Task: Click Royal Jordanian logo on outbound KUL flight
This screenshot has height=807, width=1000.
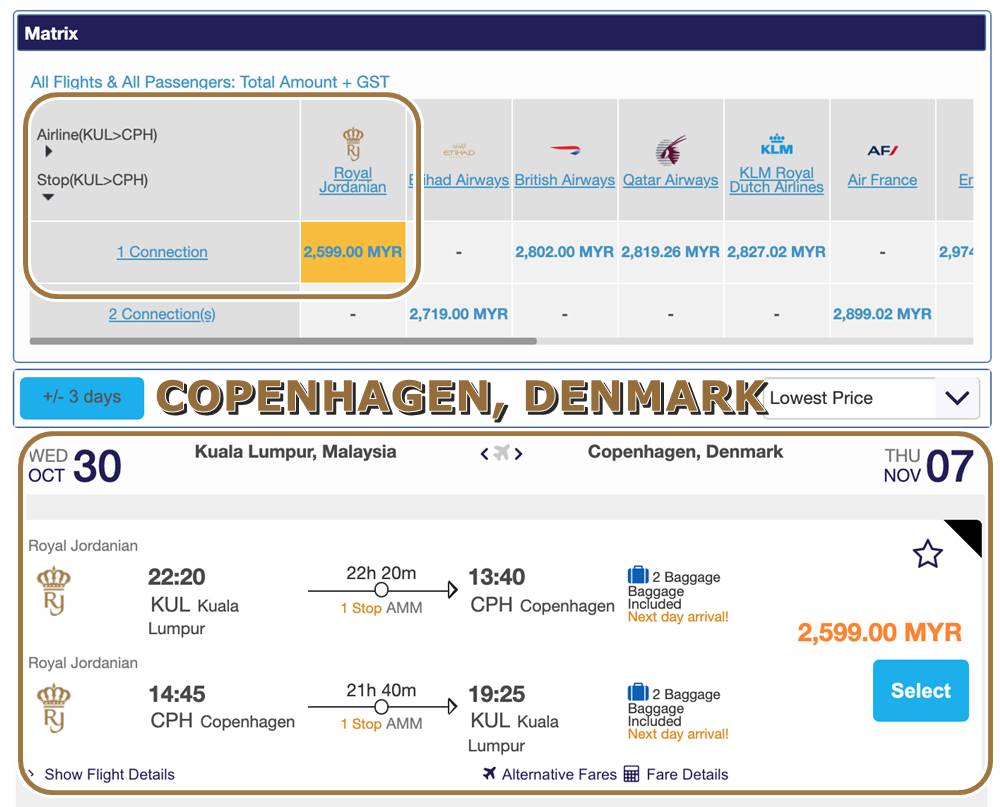Action: [54, 590]
